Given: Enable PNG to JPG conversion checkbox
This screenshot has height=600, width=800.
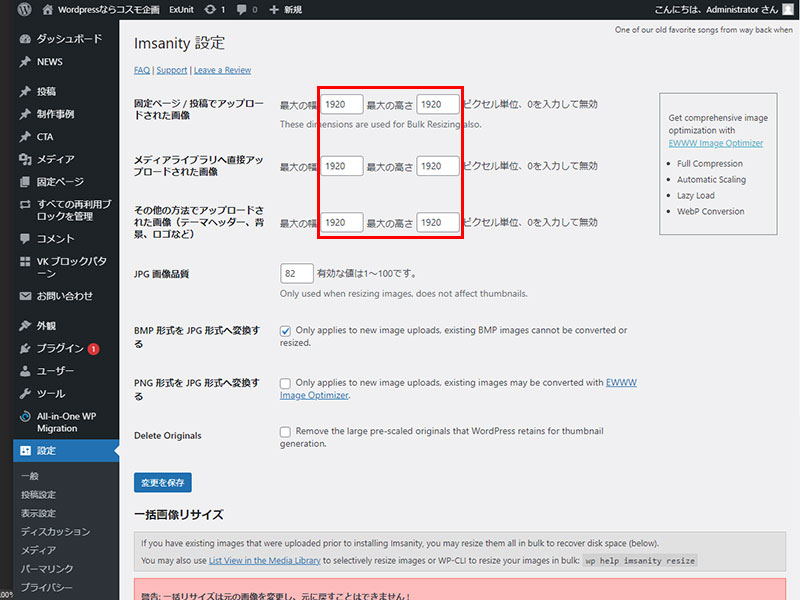Looking at the screenshot, I should pos(286,383).
